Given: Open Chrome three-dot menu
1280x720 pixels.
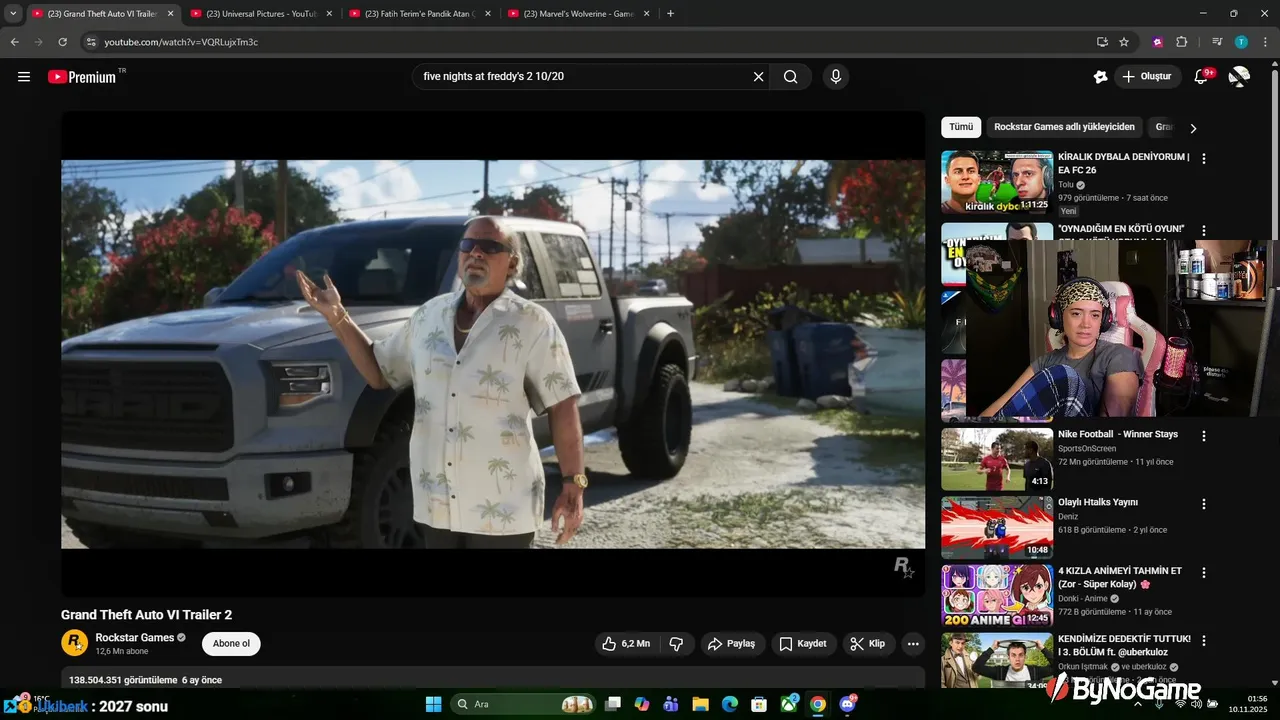Looking at the screenshot, I should pyautogui.click(x=1265, y=42).
